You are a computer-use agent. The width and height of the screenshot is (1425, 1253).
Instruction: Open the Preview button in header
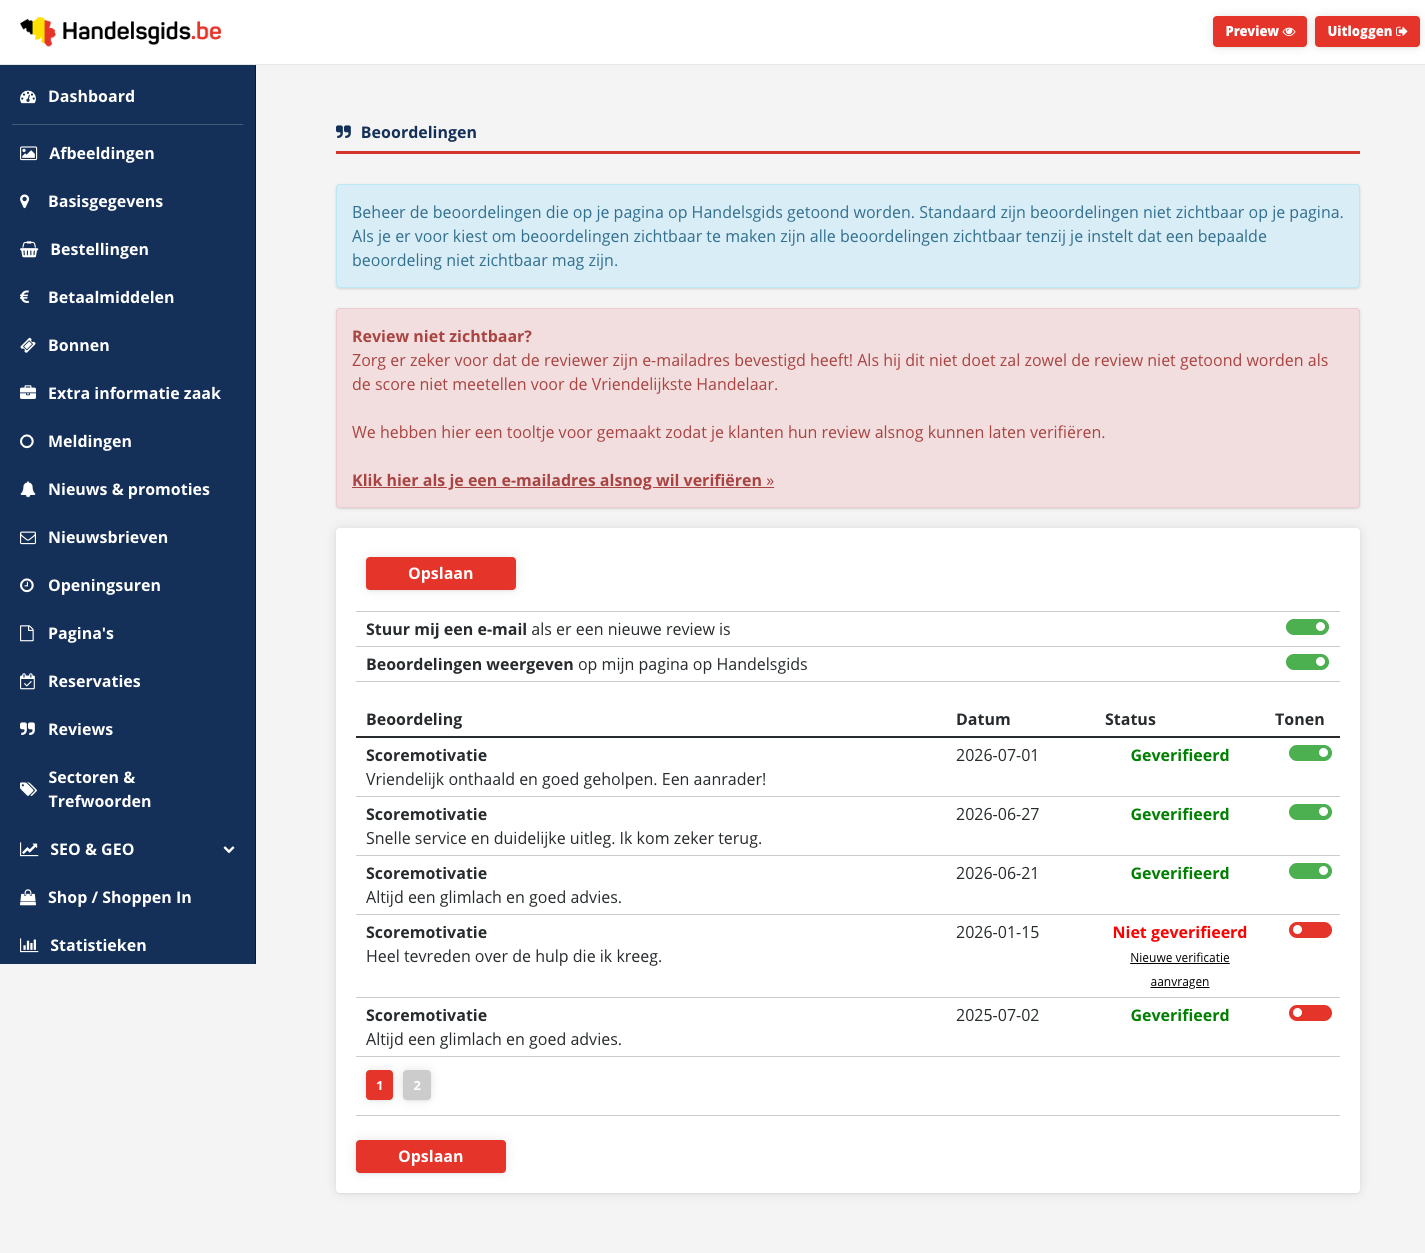[x=1260, y=32]
